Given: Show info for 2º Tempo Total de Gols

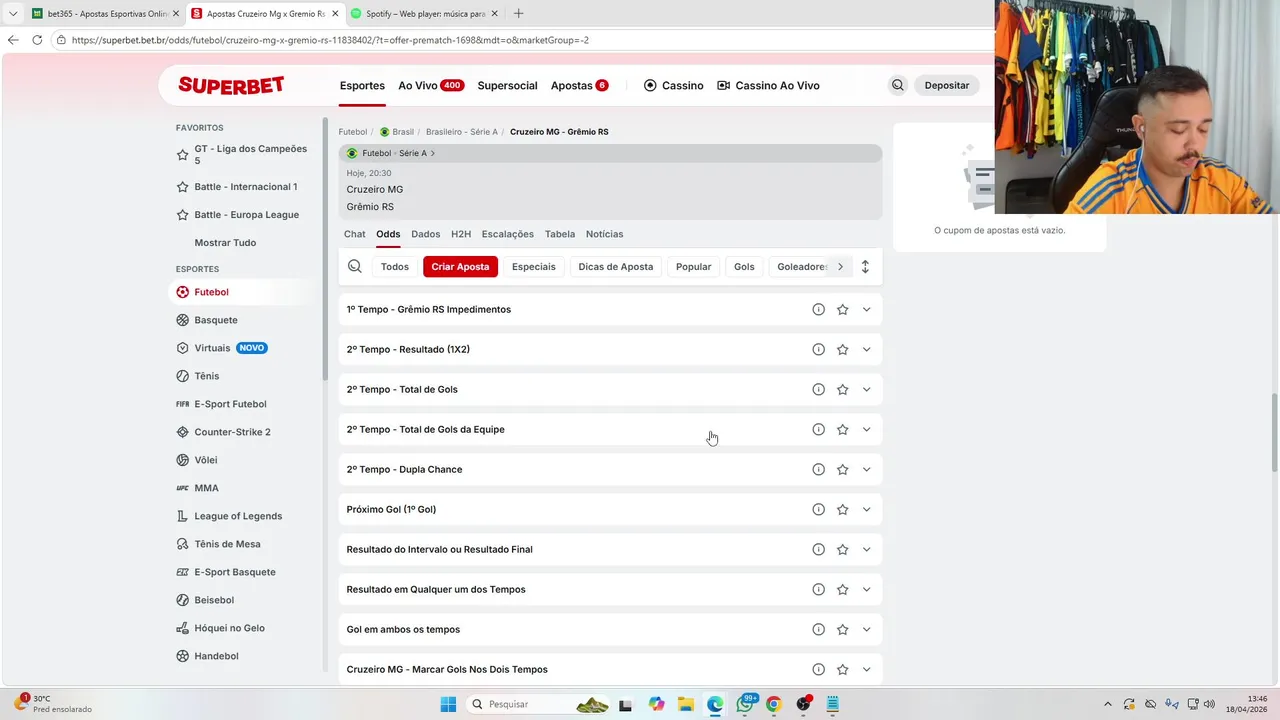Looking at the screenshot, I should pyautogui.click(x=818, y=389).
